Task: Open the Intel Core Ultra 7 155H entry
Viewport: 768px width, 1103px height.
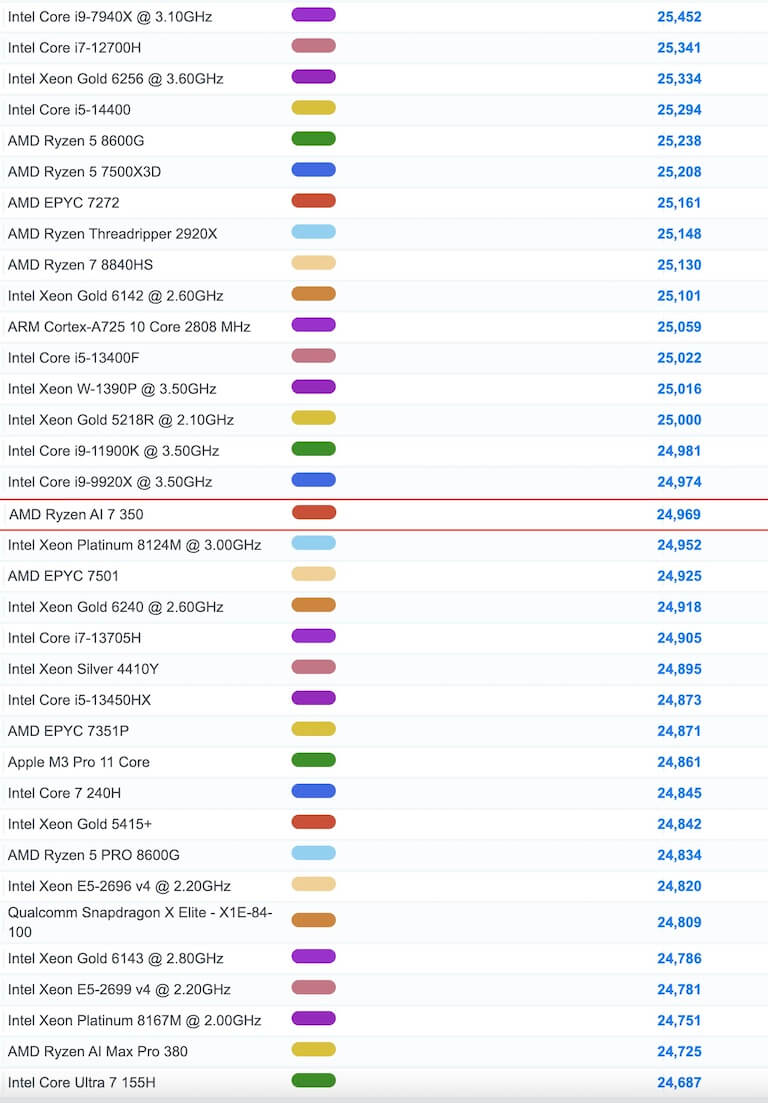Action: (x=82, y=1082)
